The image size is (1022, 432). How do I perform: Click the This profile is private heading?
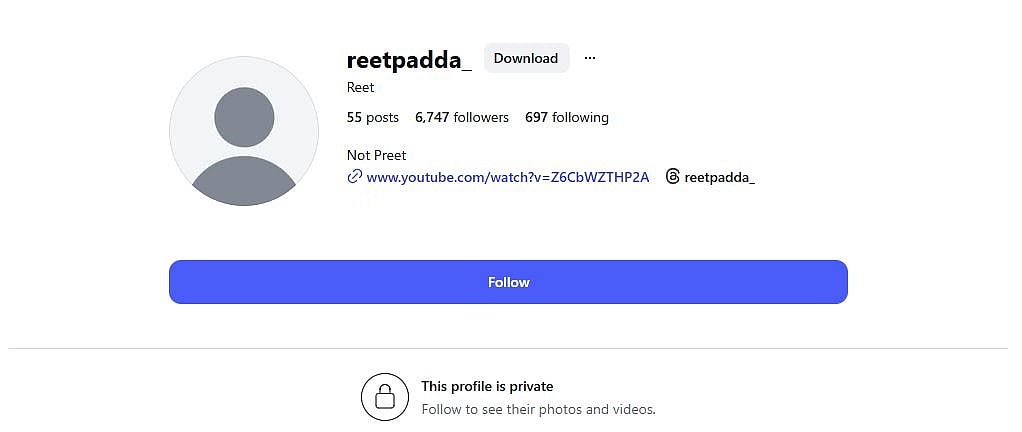[487, 386]
